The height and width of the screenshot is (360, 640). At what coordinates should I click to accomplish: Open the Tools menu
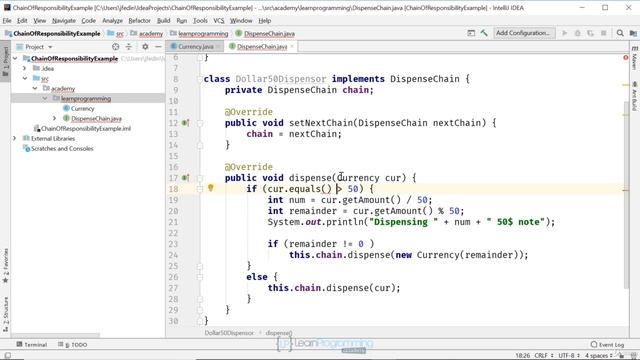pyautogui.click(x=200, y=20)
